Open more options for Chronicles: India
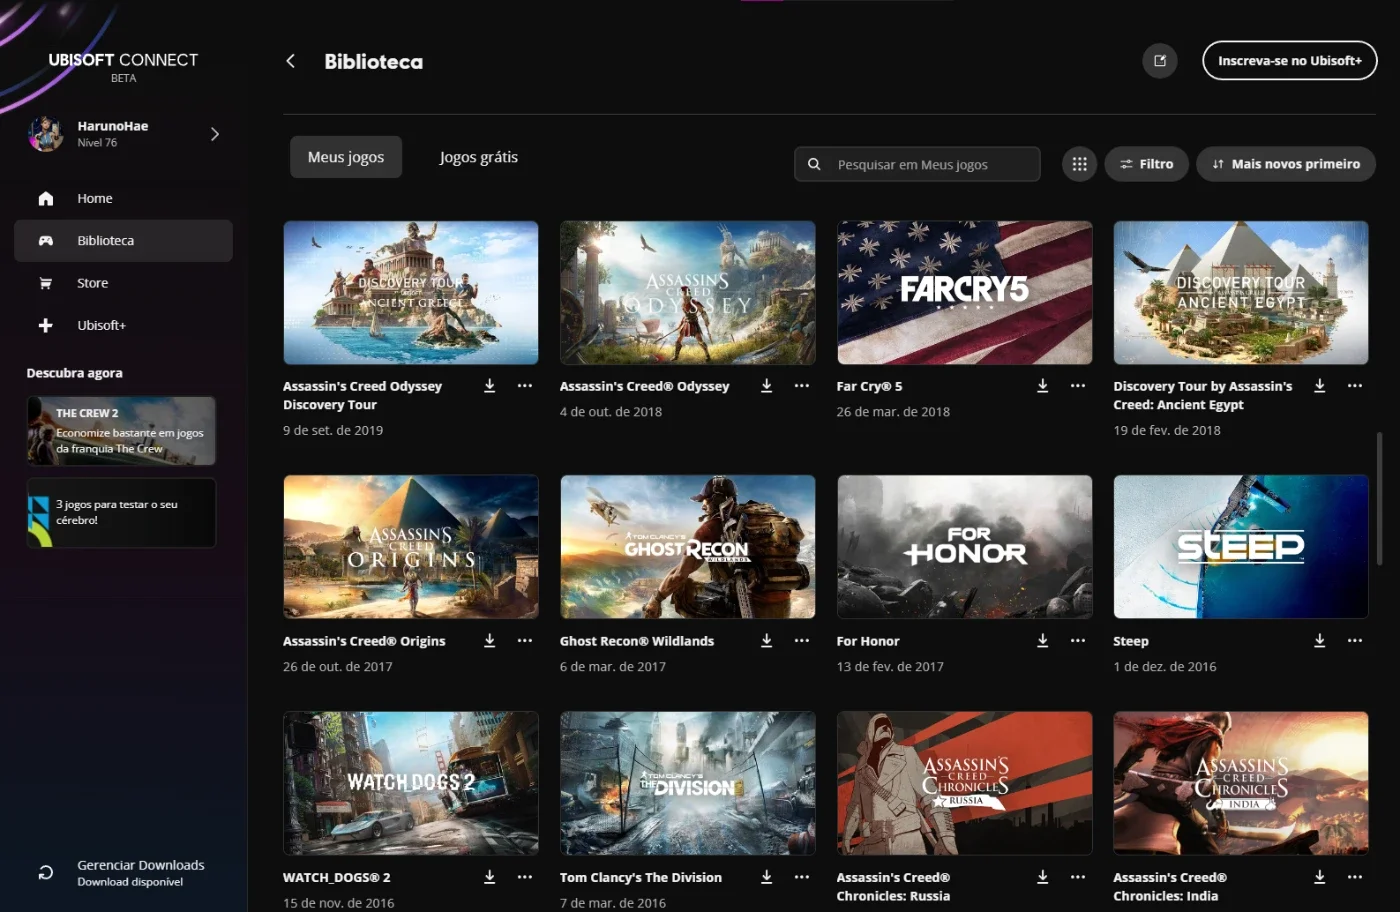The image size is (1400, 912). [1355, 877]
